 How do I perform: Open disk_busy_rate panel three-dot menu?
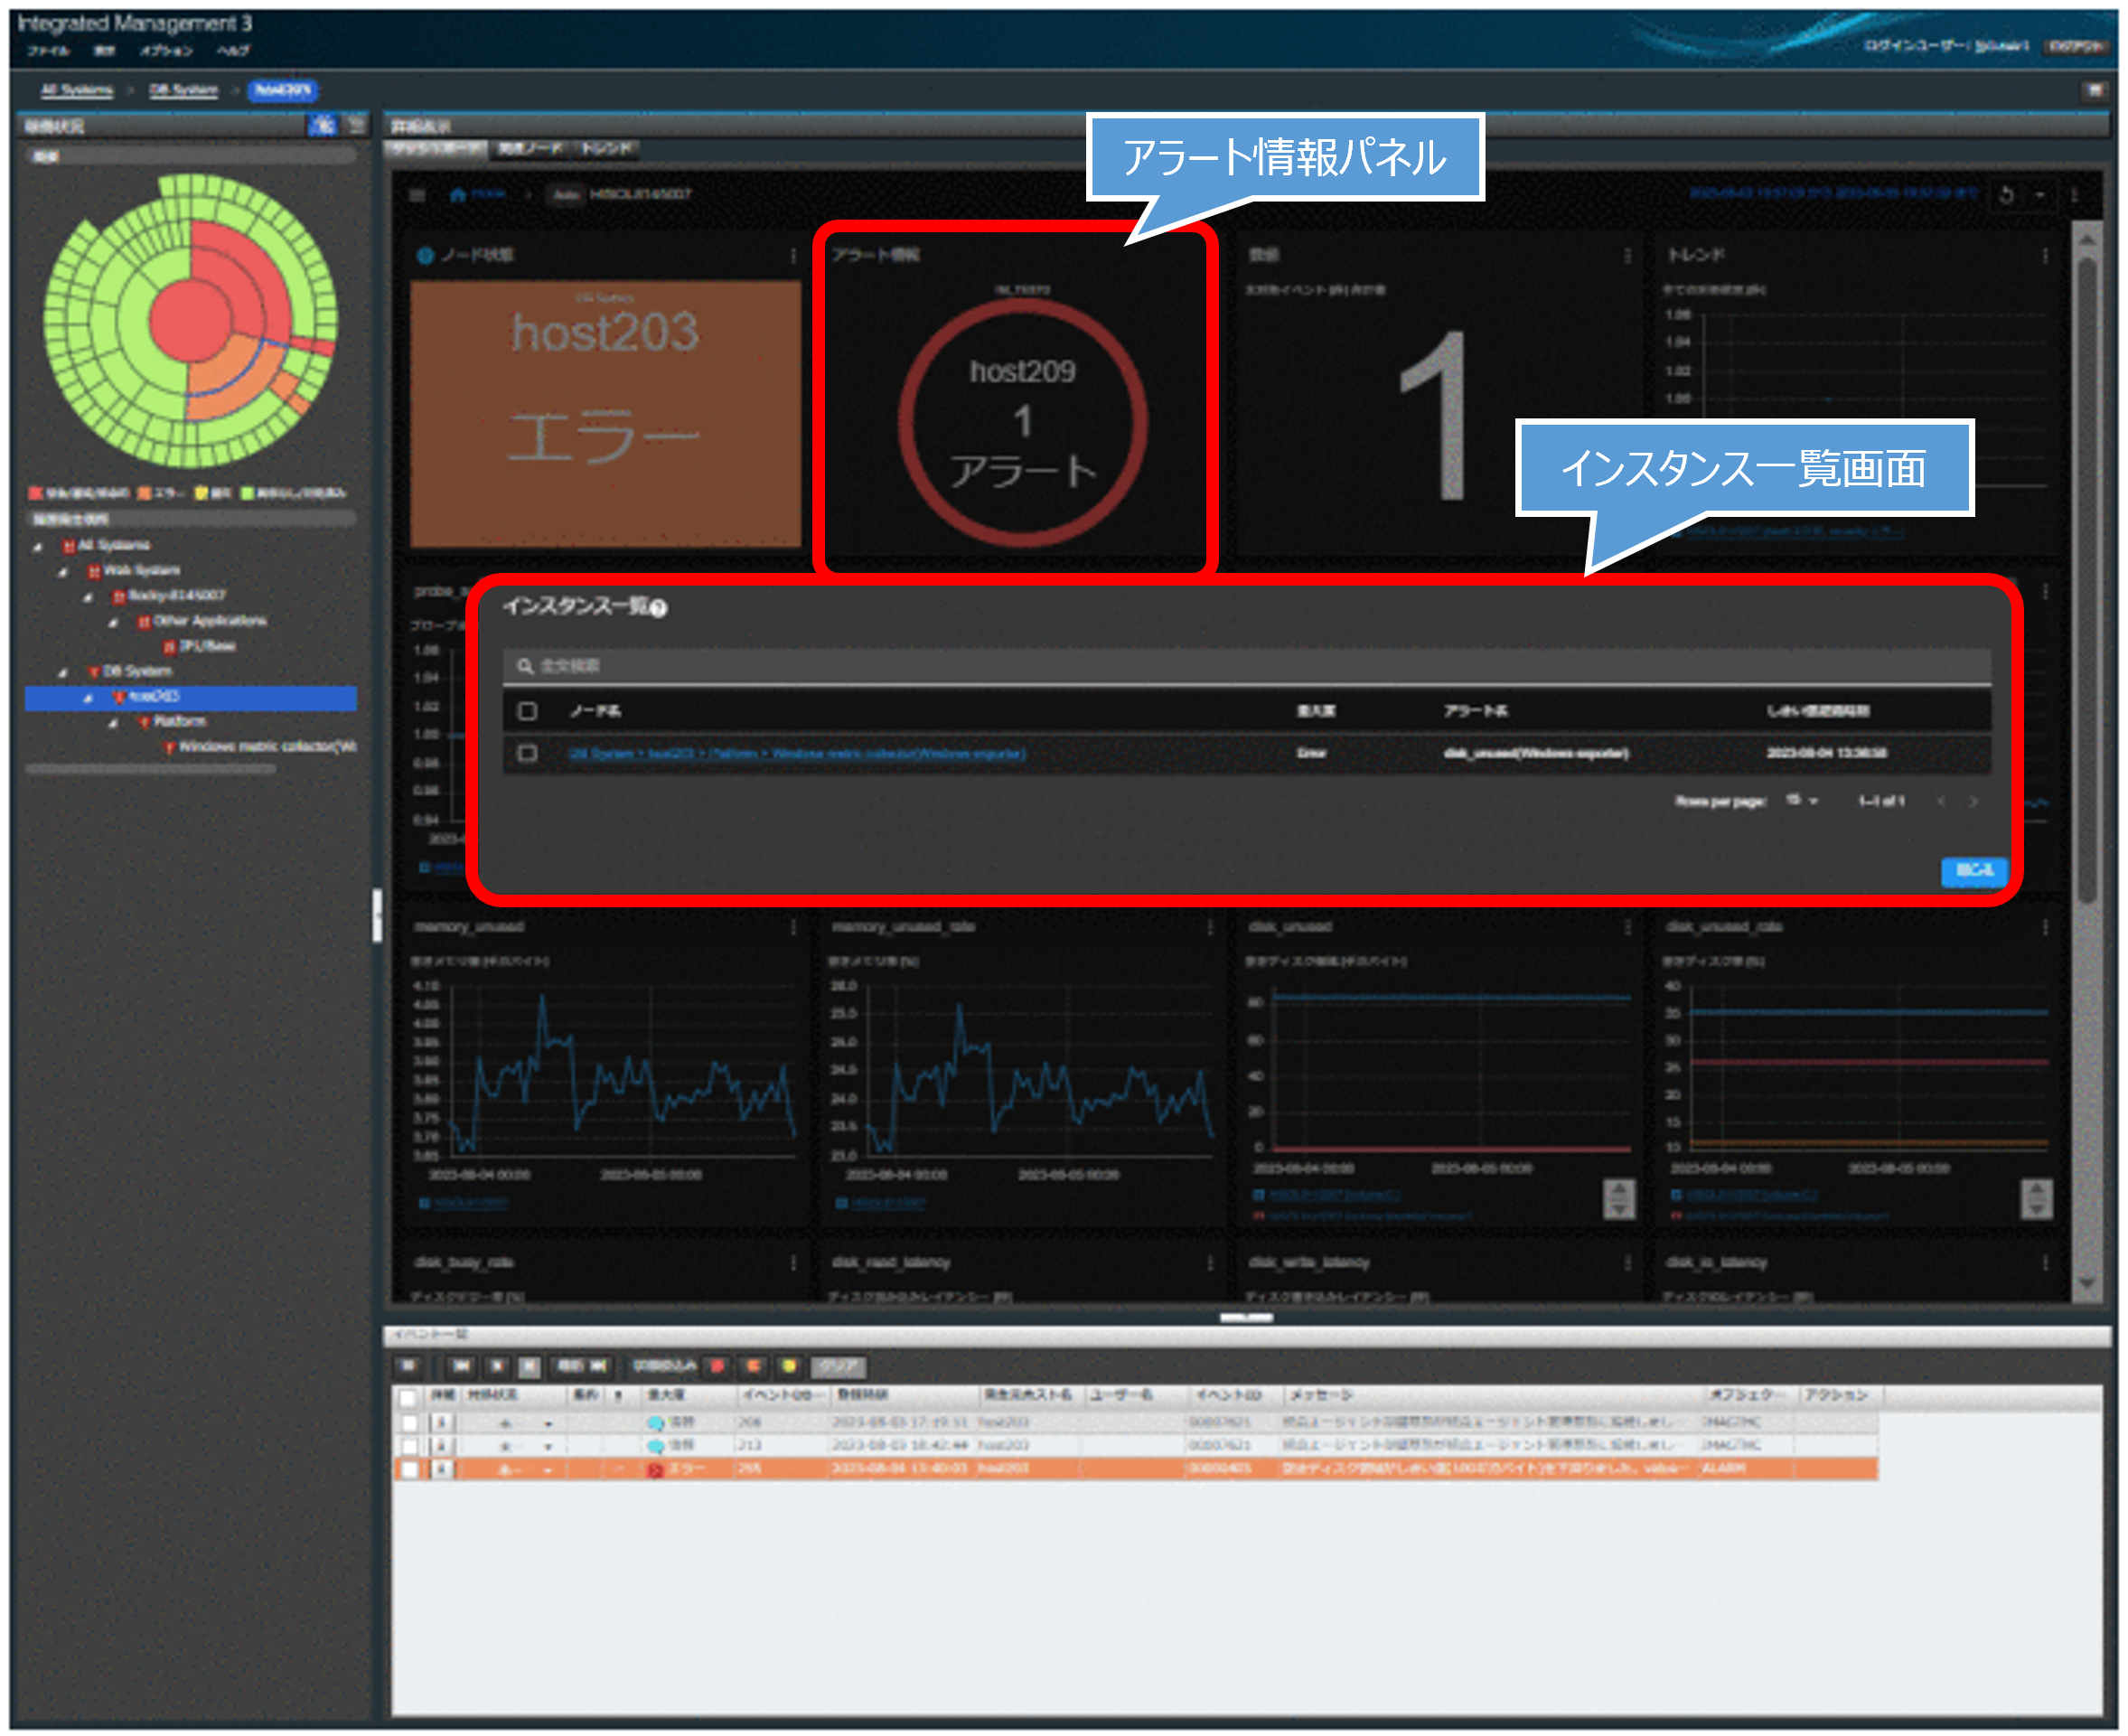794,1264
